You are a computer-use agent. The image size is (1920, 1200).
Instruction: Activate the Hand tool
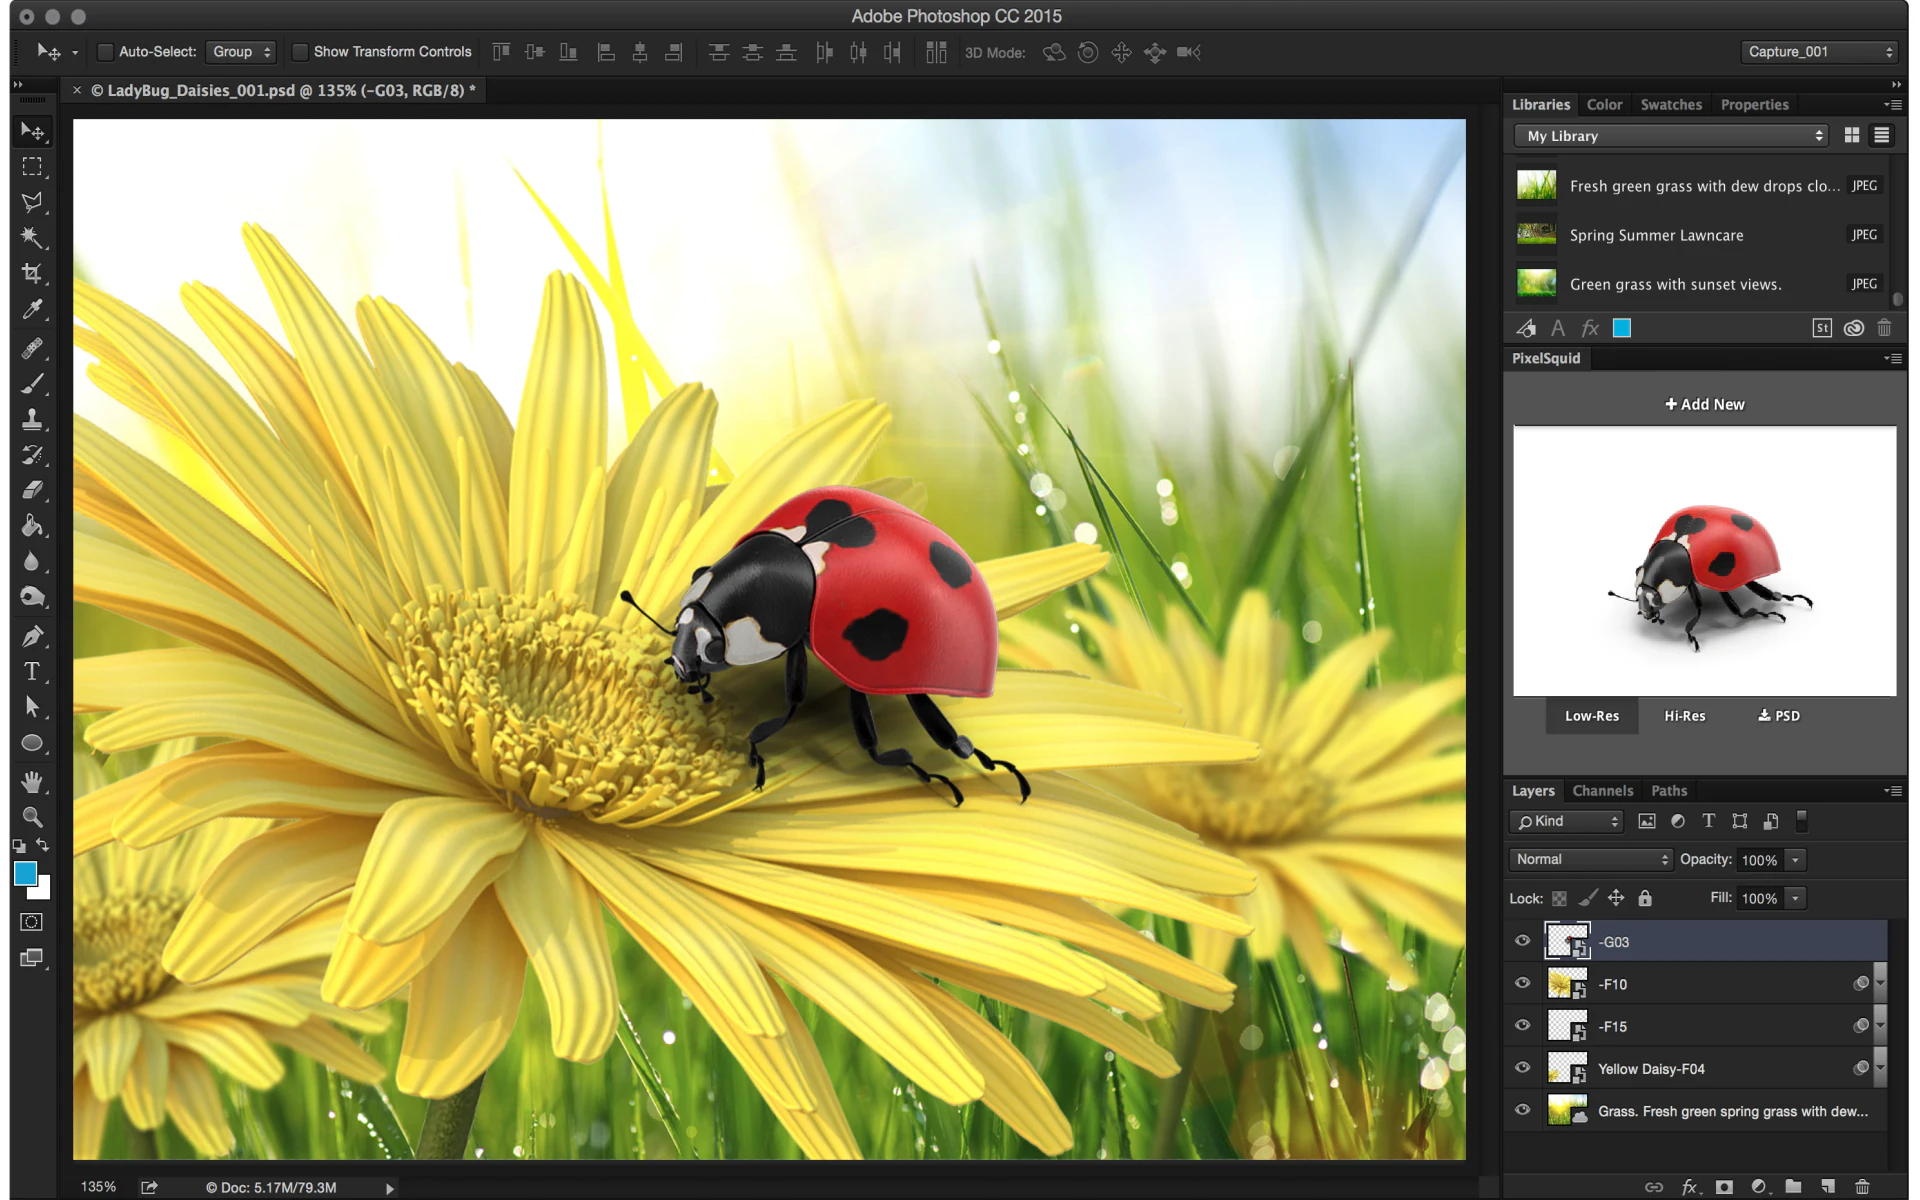point(32,781)
